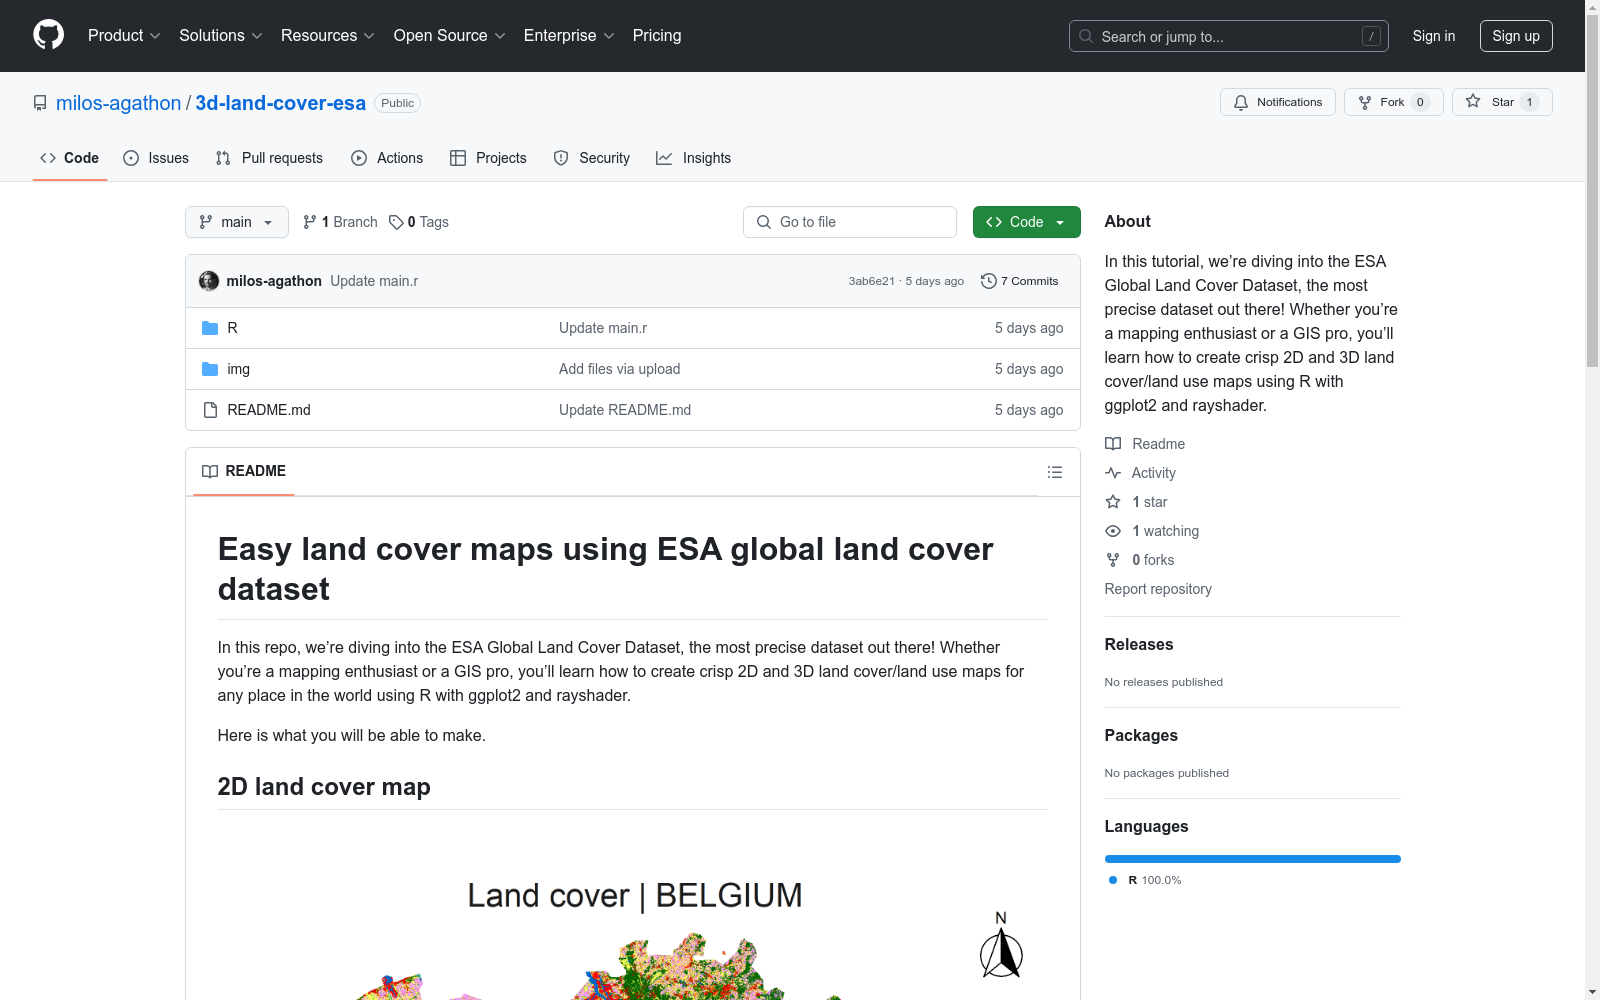Image resolution: width=1600 pixels, height=1000 pixels.
Task: Open the README.md file name
Action: [269, 410]
